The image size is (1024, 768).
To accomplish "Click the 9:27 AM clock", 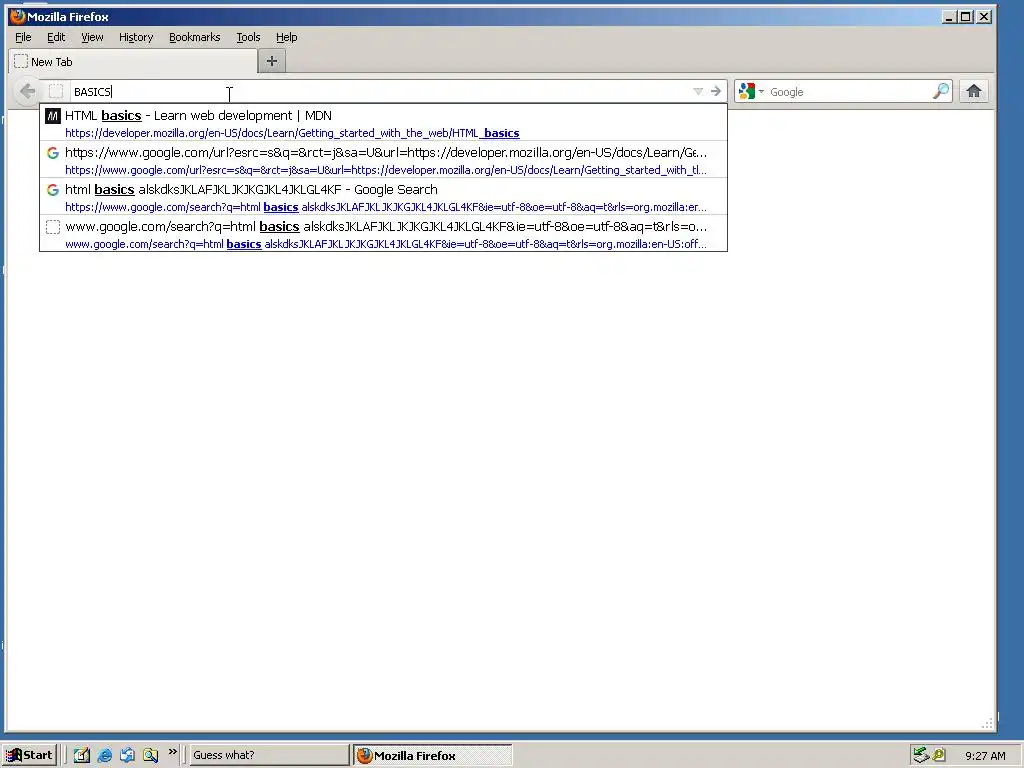I will 985,756.
